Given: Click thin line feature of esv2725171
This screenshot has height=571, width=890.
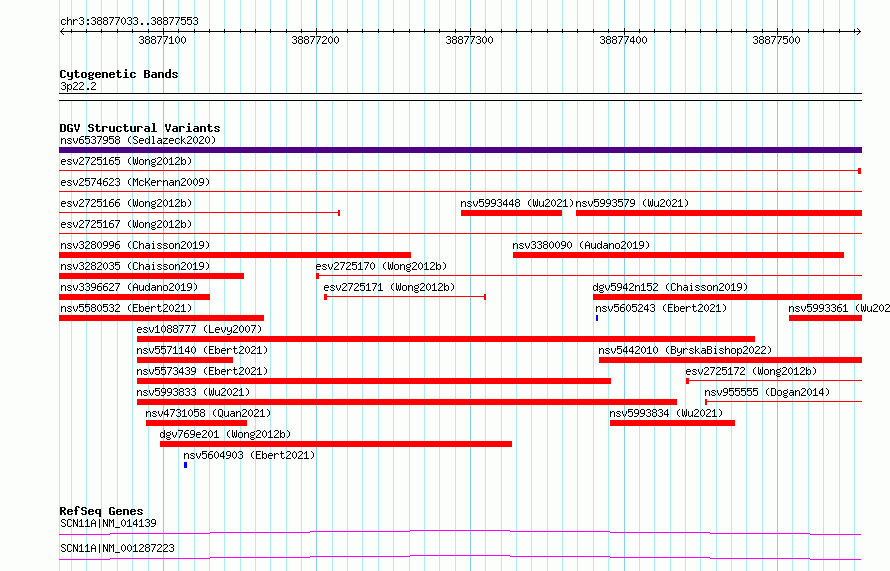Looking at the screenshot, I should 405,297.
